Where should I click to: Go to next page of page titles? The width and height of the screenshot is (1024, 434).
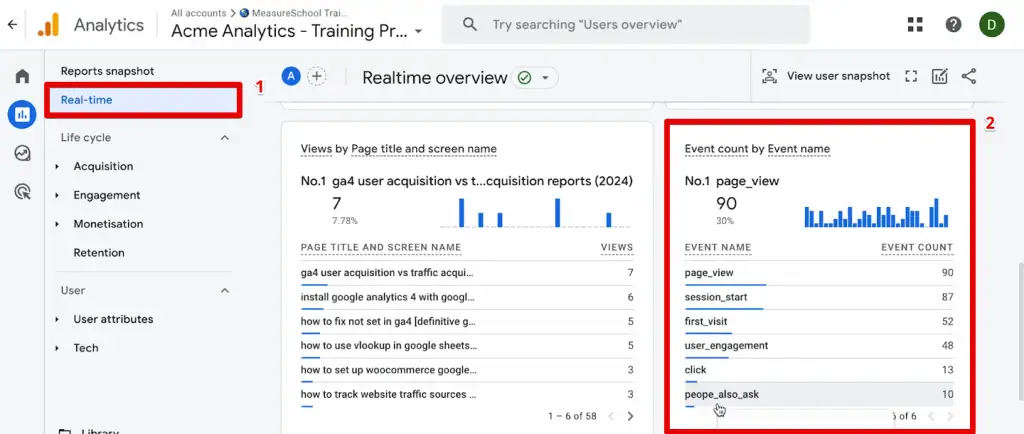[630, 416]
